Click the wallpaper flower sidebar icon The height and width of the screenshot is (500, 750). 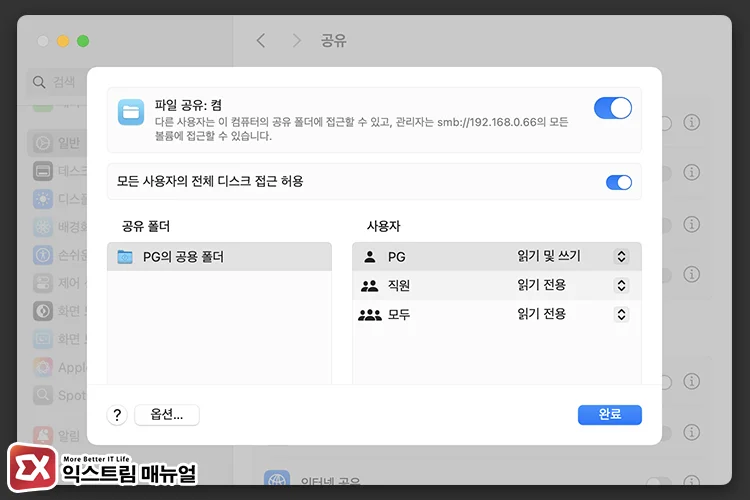[x=43, y=227]
